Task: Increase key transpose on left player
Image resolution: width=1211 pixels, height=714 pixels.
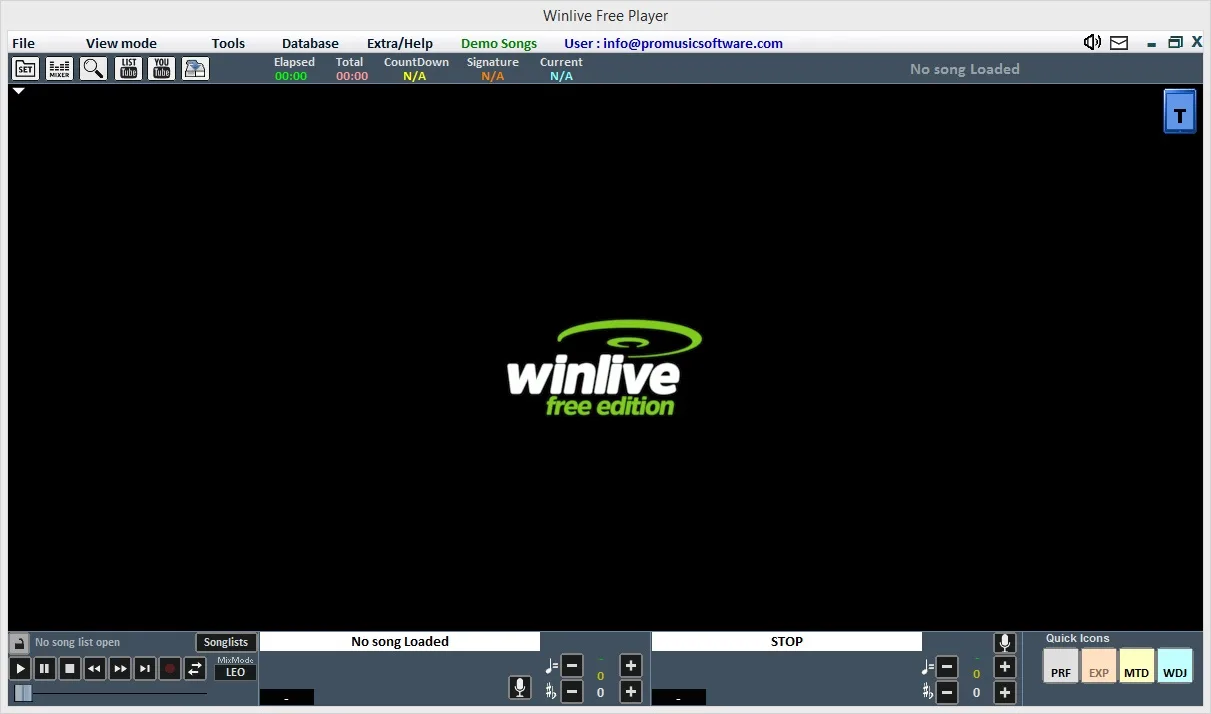Action: click(631, 692)
